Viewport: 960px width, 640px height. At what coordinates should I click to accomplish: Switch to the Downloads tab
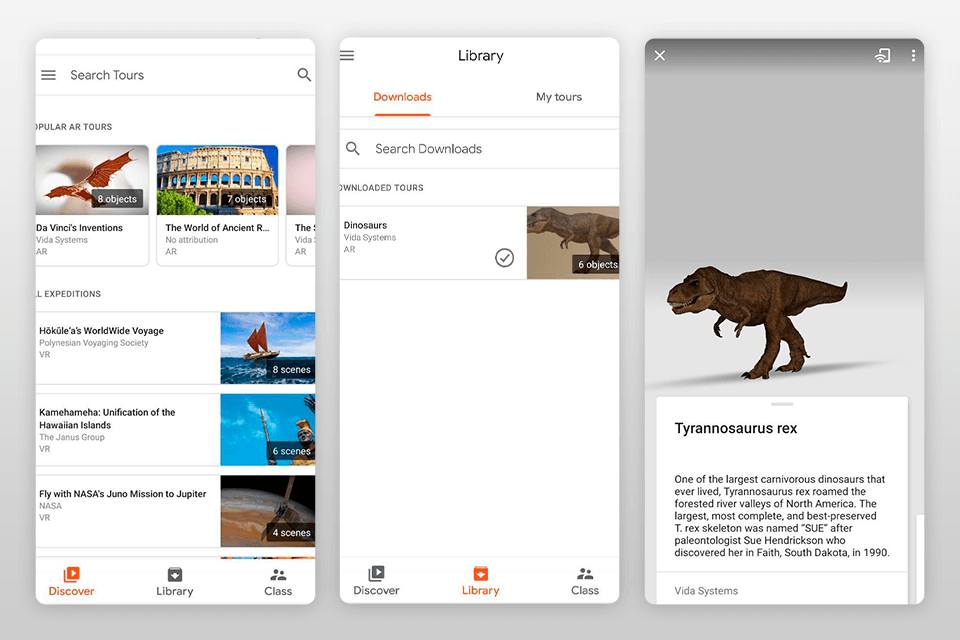[x=402, y=97]
